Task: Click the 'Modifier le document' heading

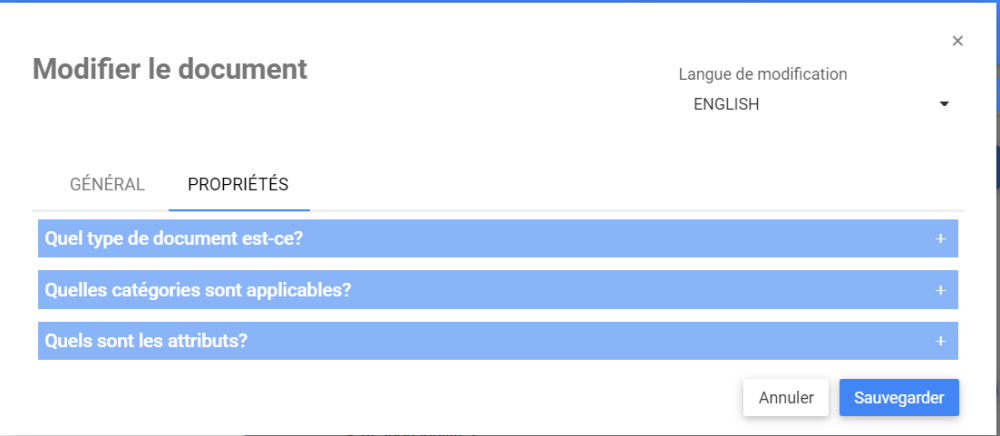Action: [170, 69]
